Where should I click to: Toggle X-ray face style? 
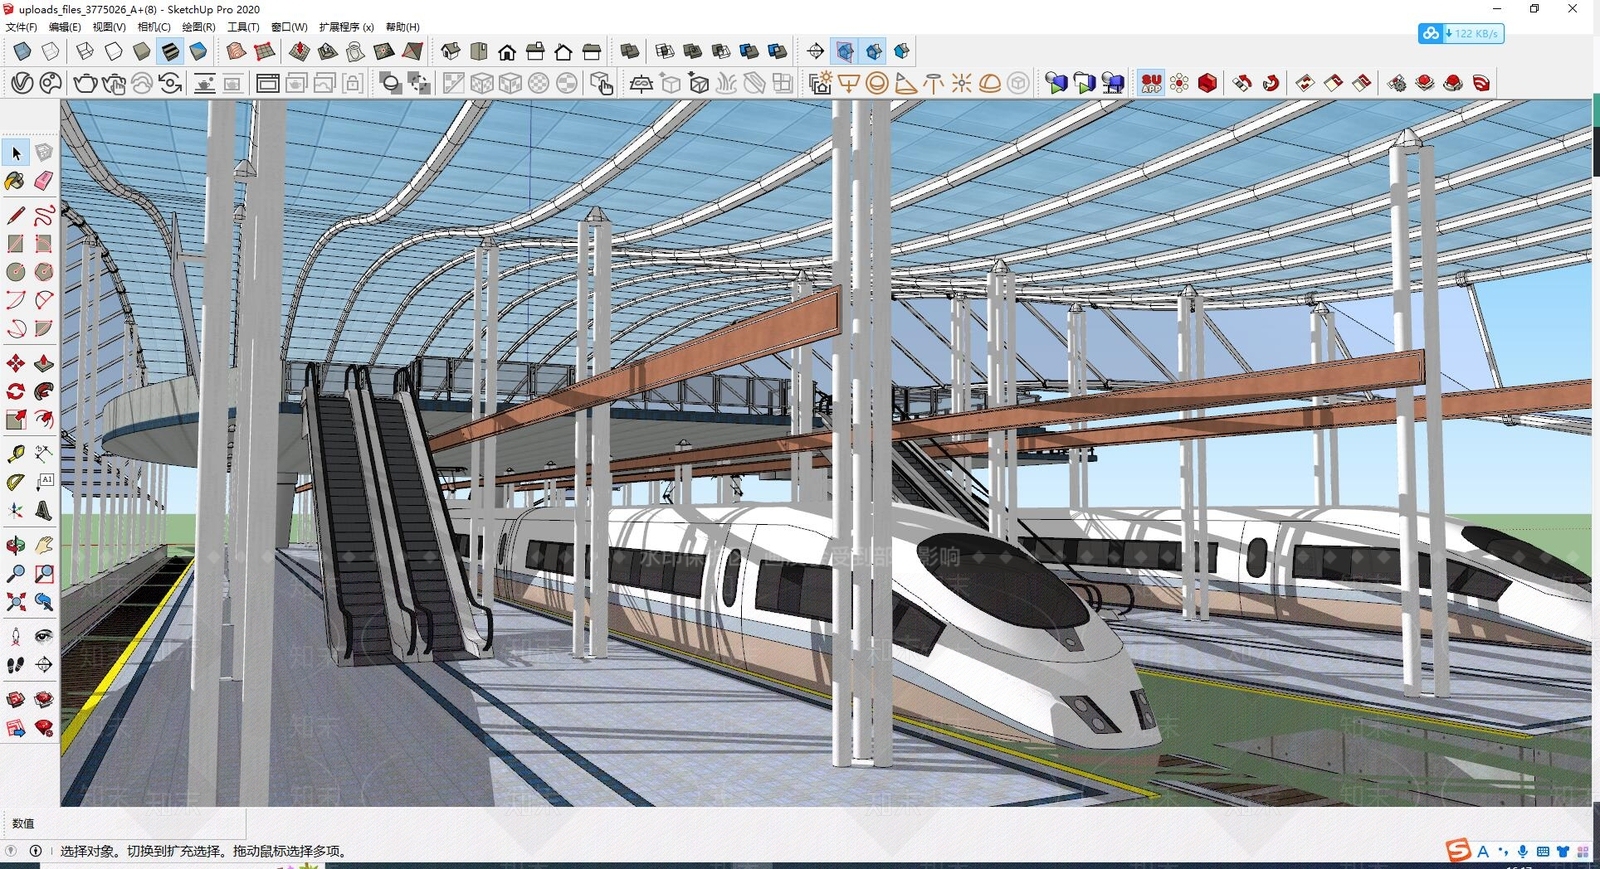22,51
